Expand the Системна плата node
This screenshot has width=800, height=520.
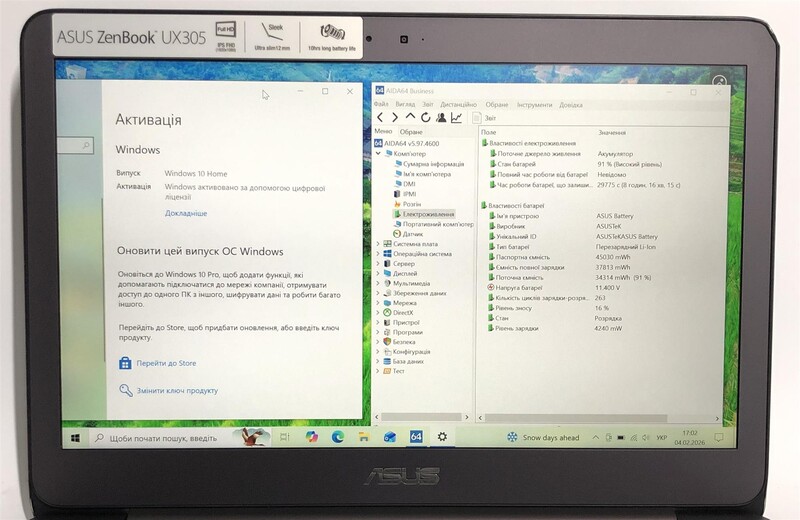point(378,244)
